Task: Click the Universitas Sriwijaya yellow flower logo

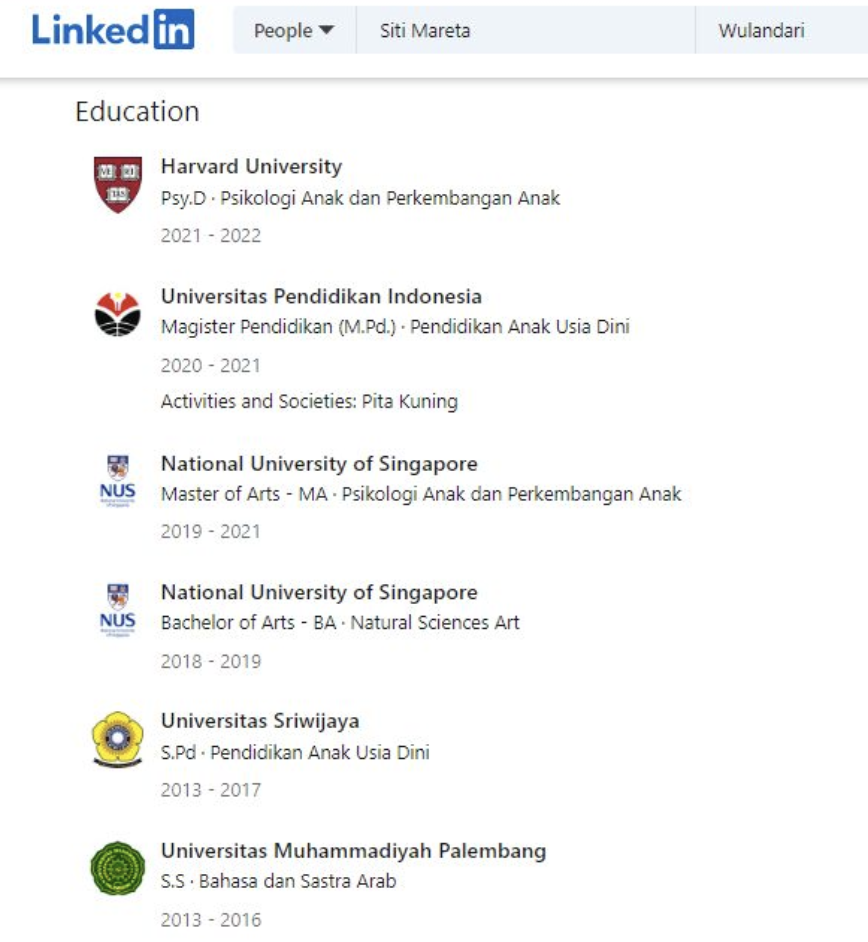Action: 118,740
